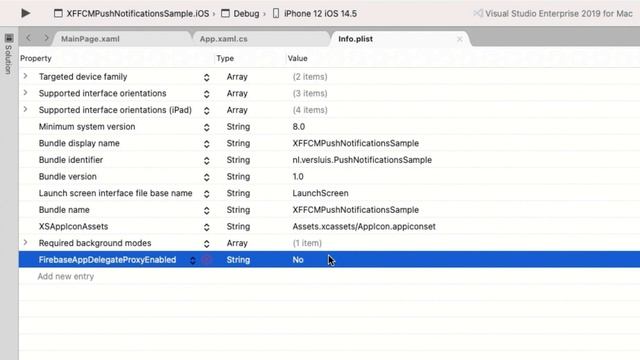The width and height of the screenshot is (640, 360).
Task: Open the Solution sidebar panel
Action: (x=8, y=55)
